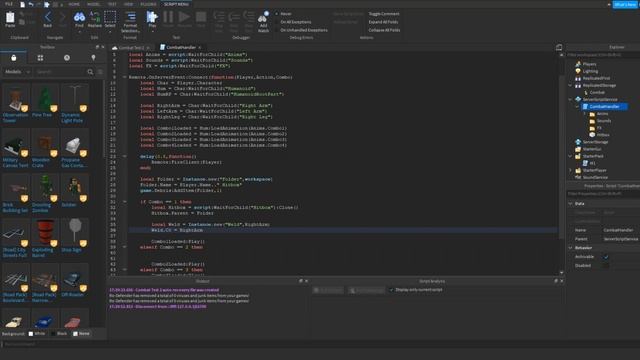Open the Toolbox Inventory grid tab

point(40,58)
